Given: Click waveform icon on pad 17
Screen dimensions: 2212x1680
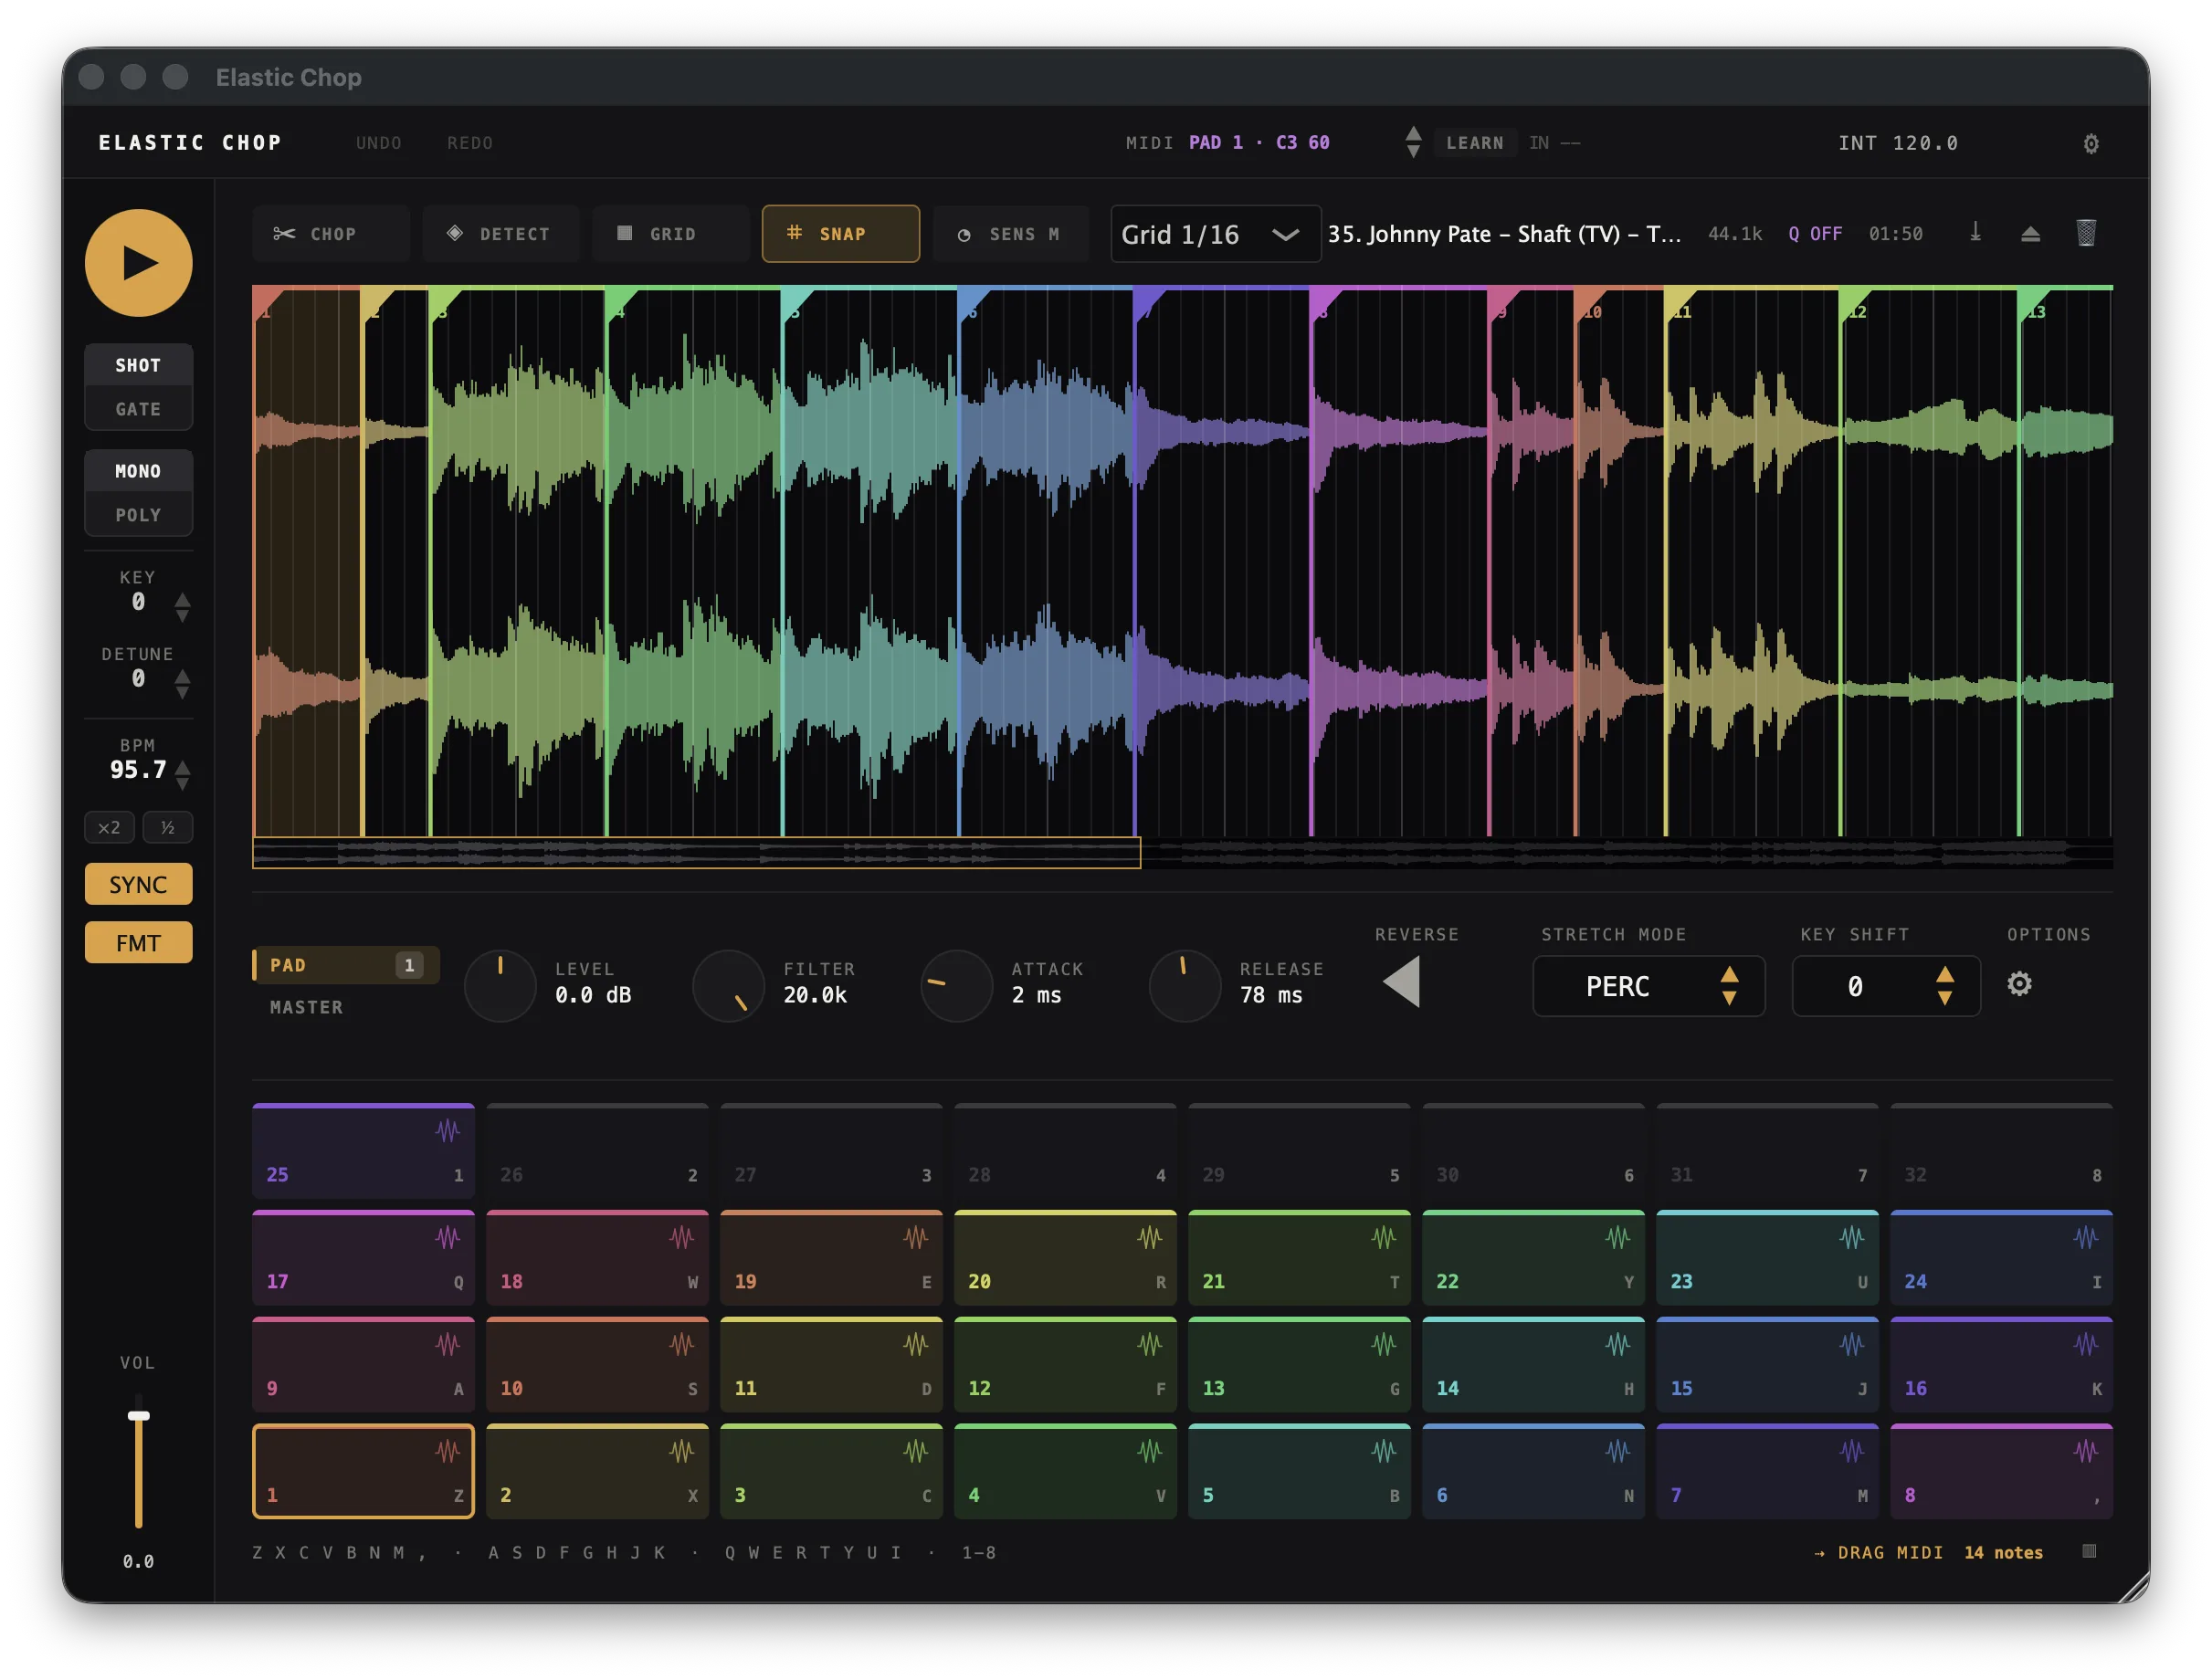Looking at the screenshot, I should [447, 1238].
